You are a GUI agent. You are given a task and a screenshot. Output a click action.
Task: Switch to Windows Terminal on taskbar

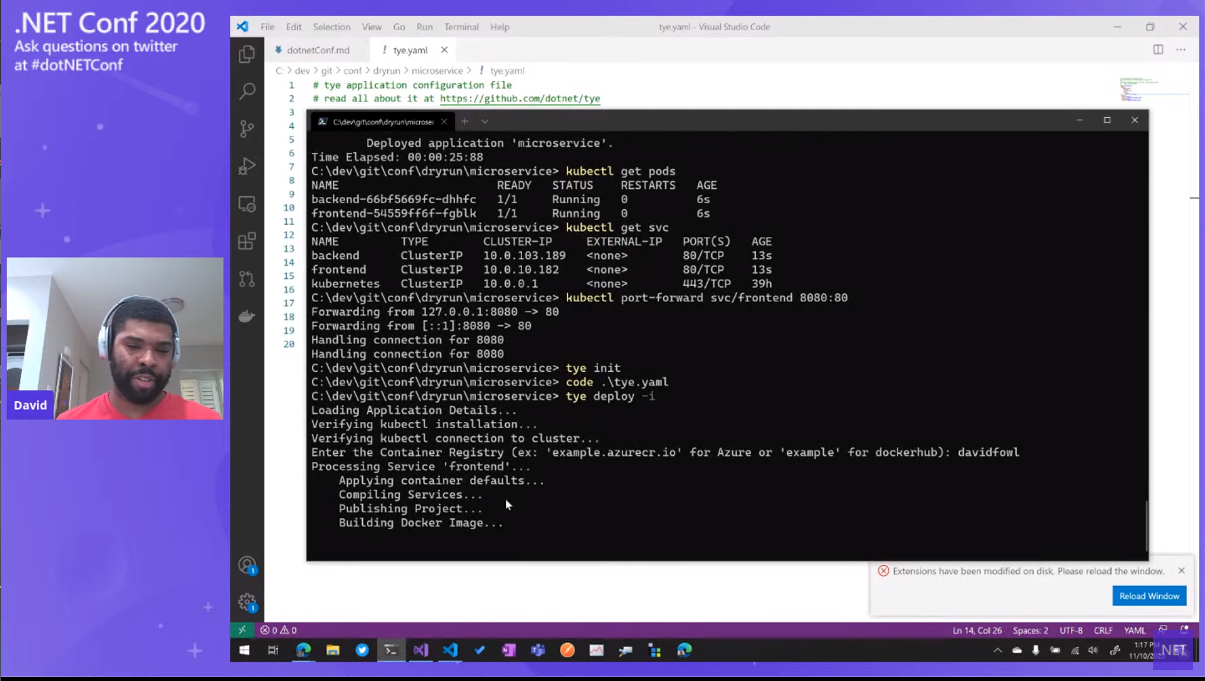point(391,650)
